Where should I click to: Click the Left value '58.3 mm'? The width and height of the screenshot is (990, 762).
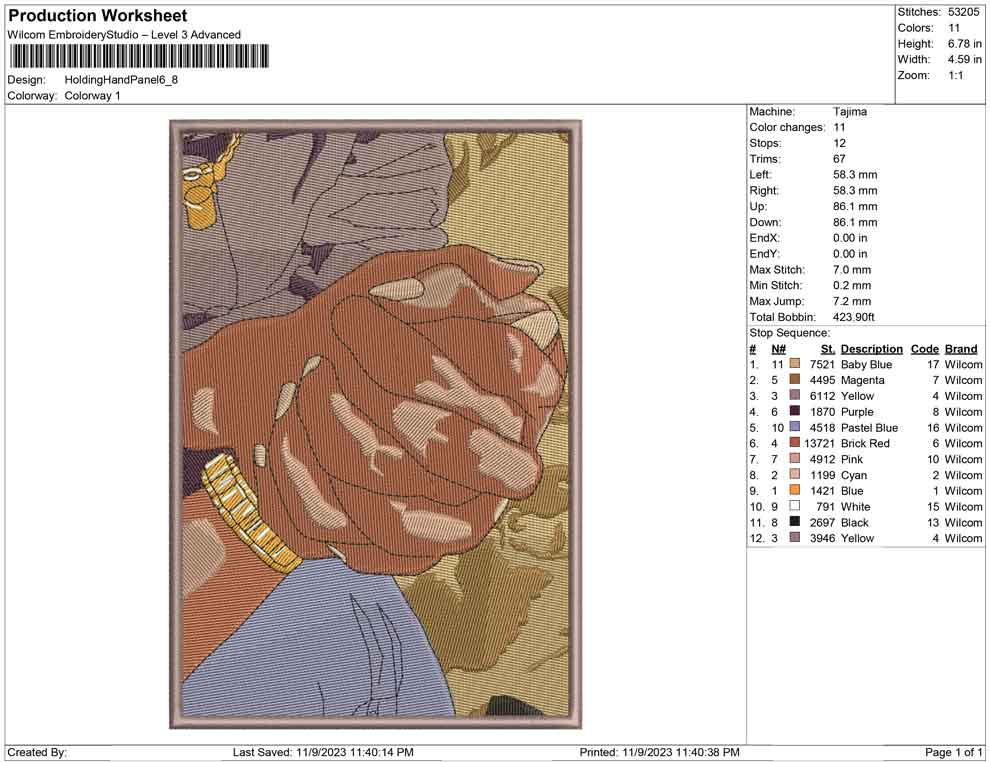click(855, 175)
